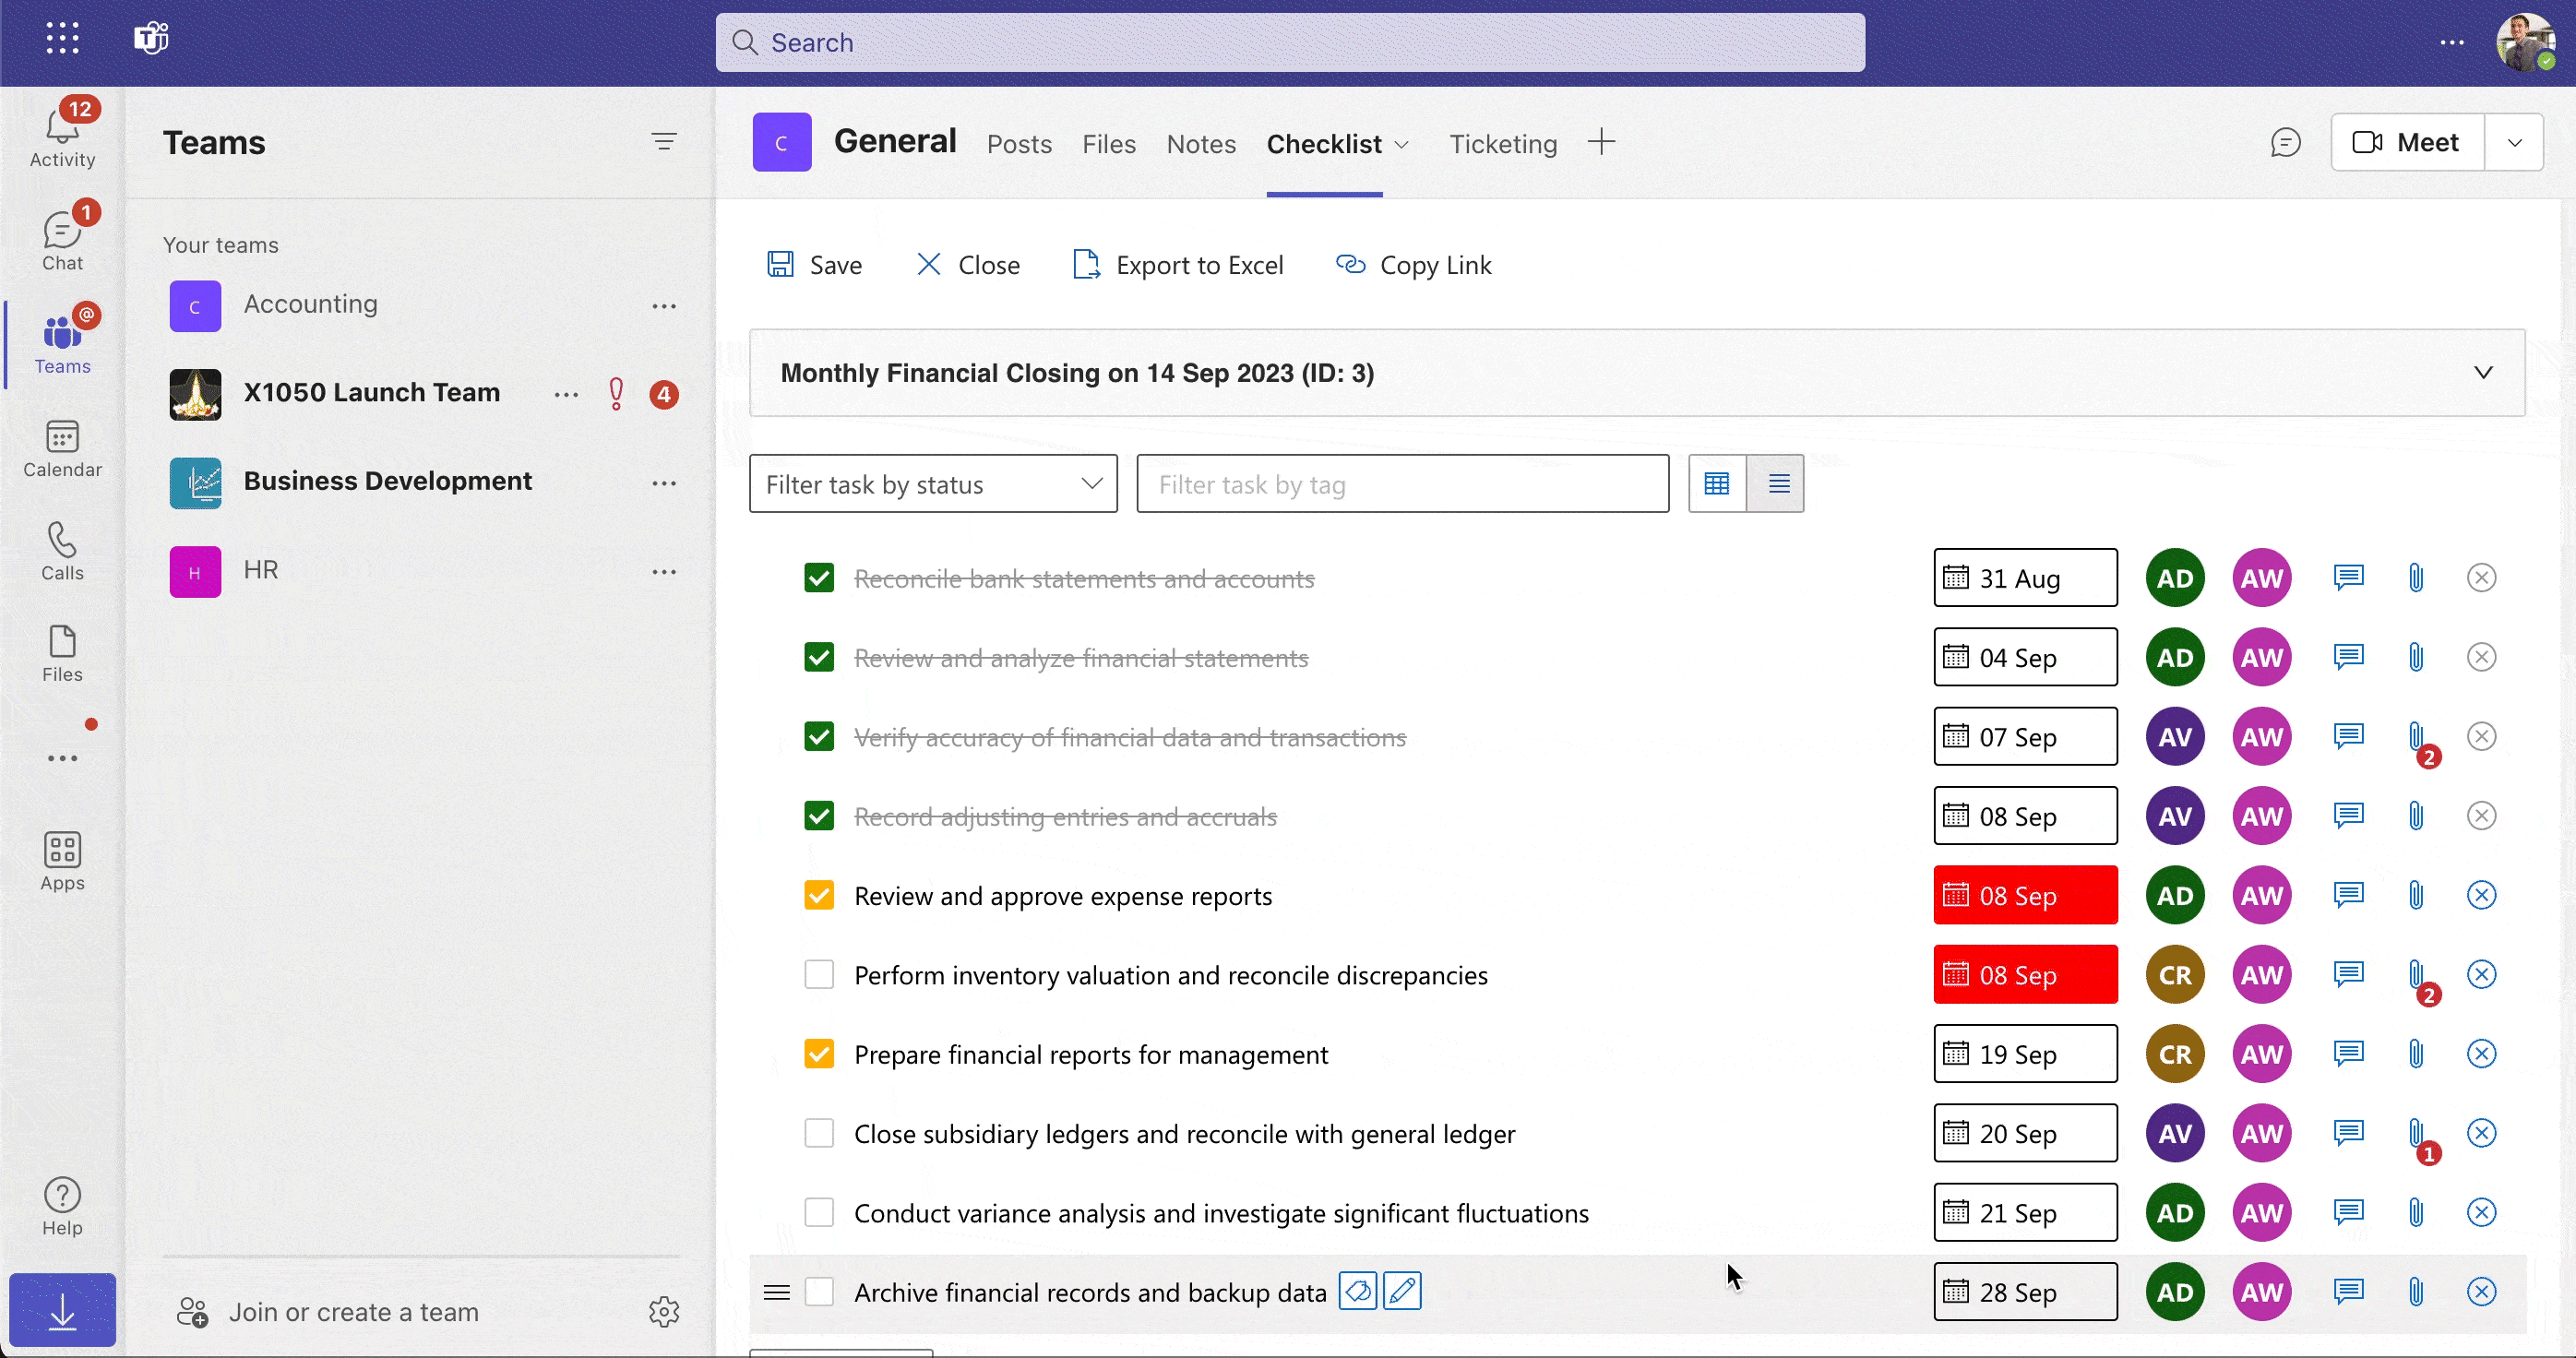Click Export to Excel
The image size is (2576, 1358).
1178,265
